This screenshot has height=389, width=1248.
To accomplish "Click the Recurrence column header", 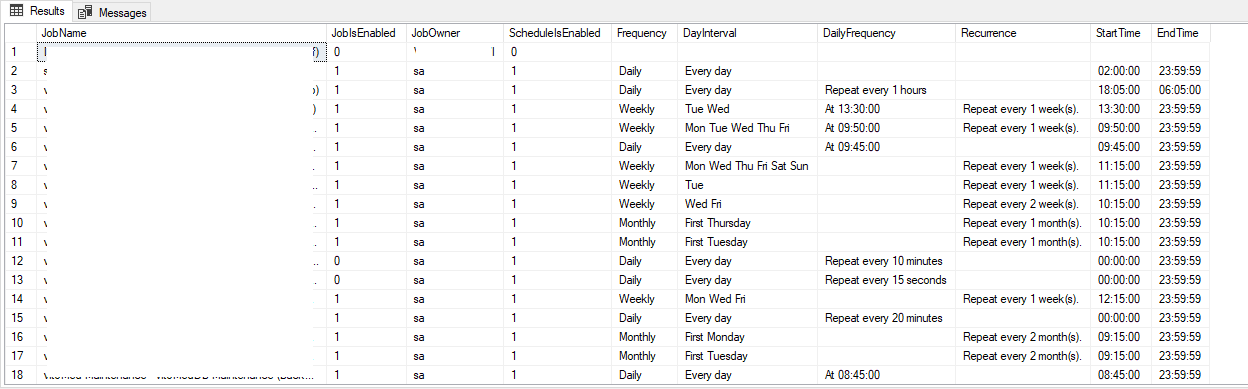I will [x=1023, y=33].
